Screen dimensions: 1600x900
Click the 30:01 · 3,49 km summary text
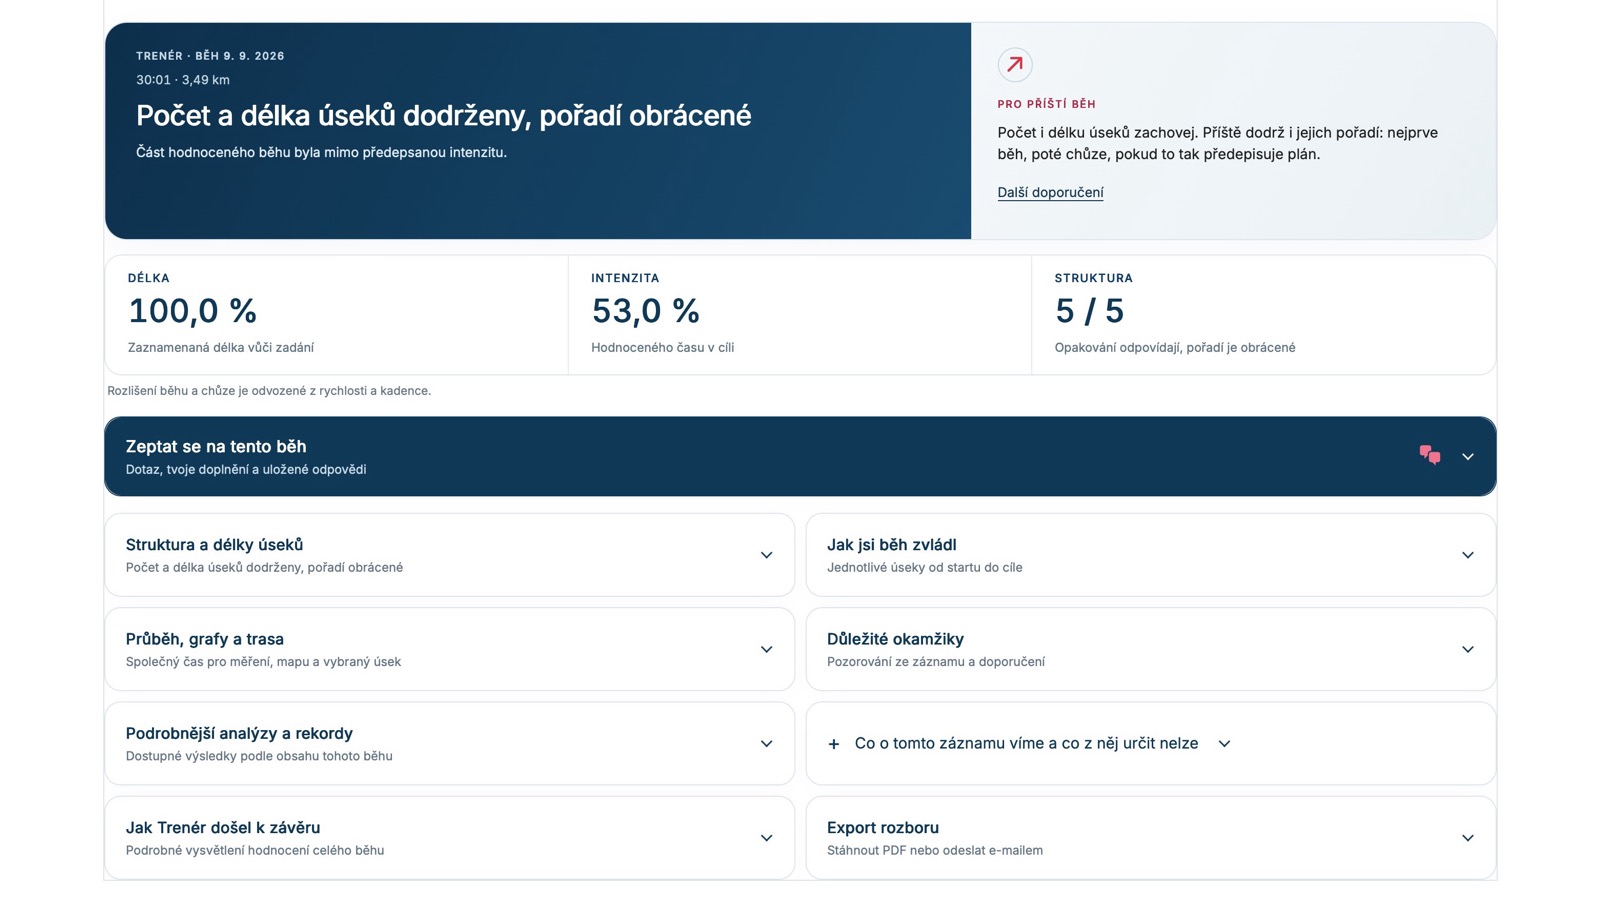pyautogui.click(x=183, y=80)
